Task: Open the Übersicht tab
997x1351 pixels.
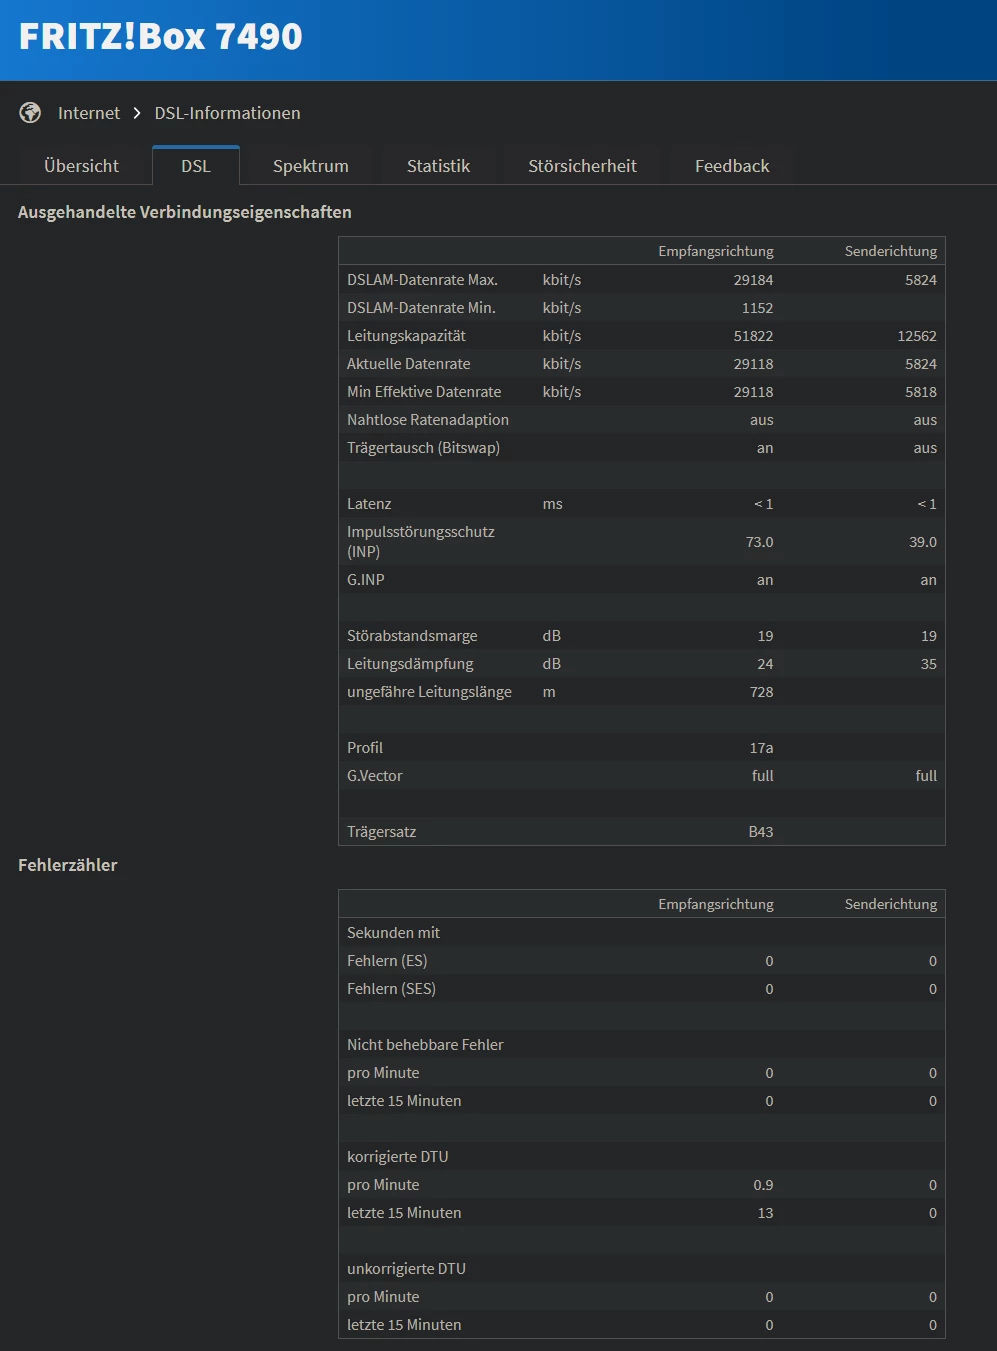Action: [81, 166]
